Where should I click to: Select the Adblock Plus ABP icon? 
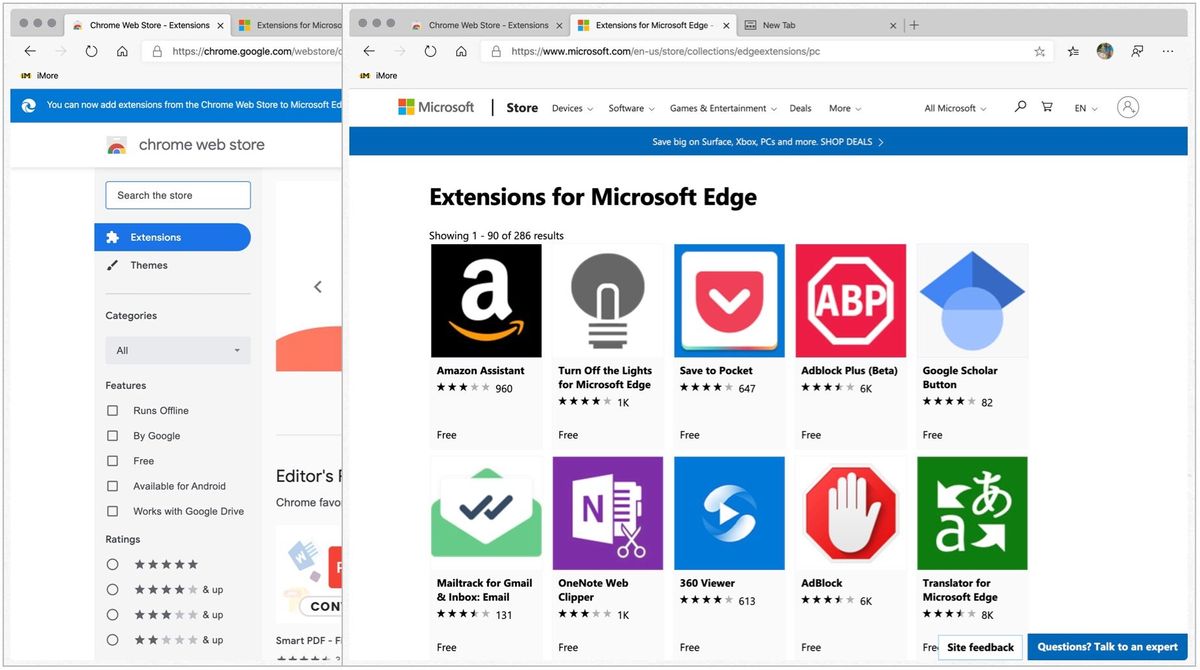pyautogui.click(x=850, y=299)
